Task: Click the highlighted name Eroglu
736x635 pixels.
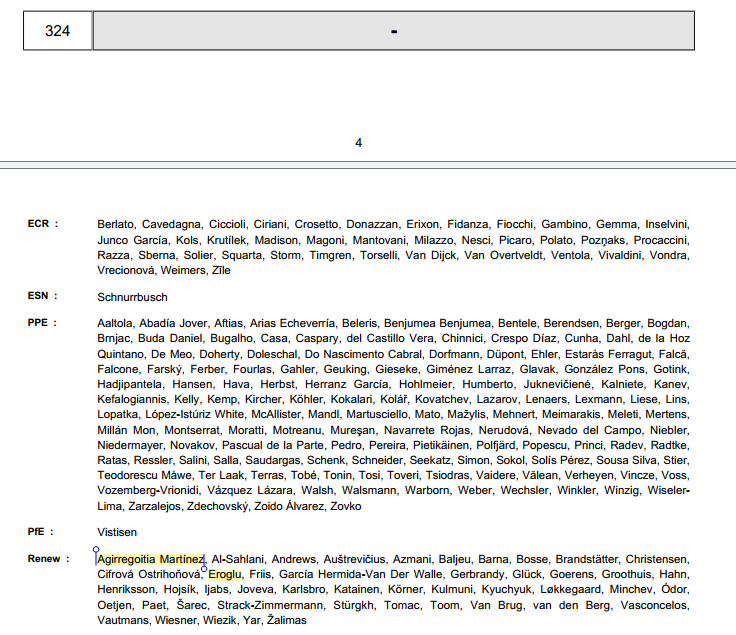Action: click(225, 574)
